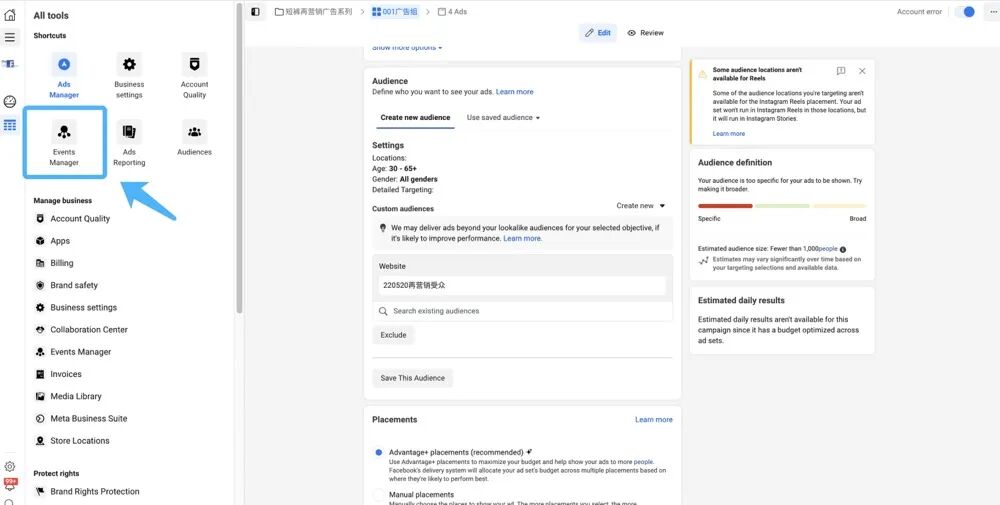
Task: Toggle the side panel icon in breadcrumb bar
Action: 255,11
